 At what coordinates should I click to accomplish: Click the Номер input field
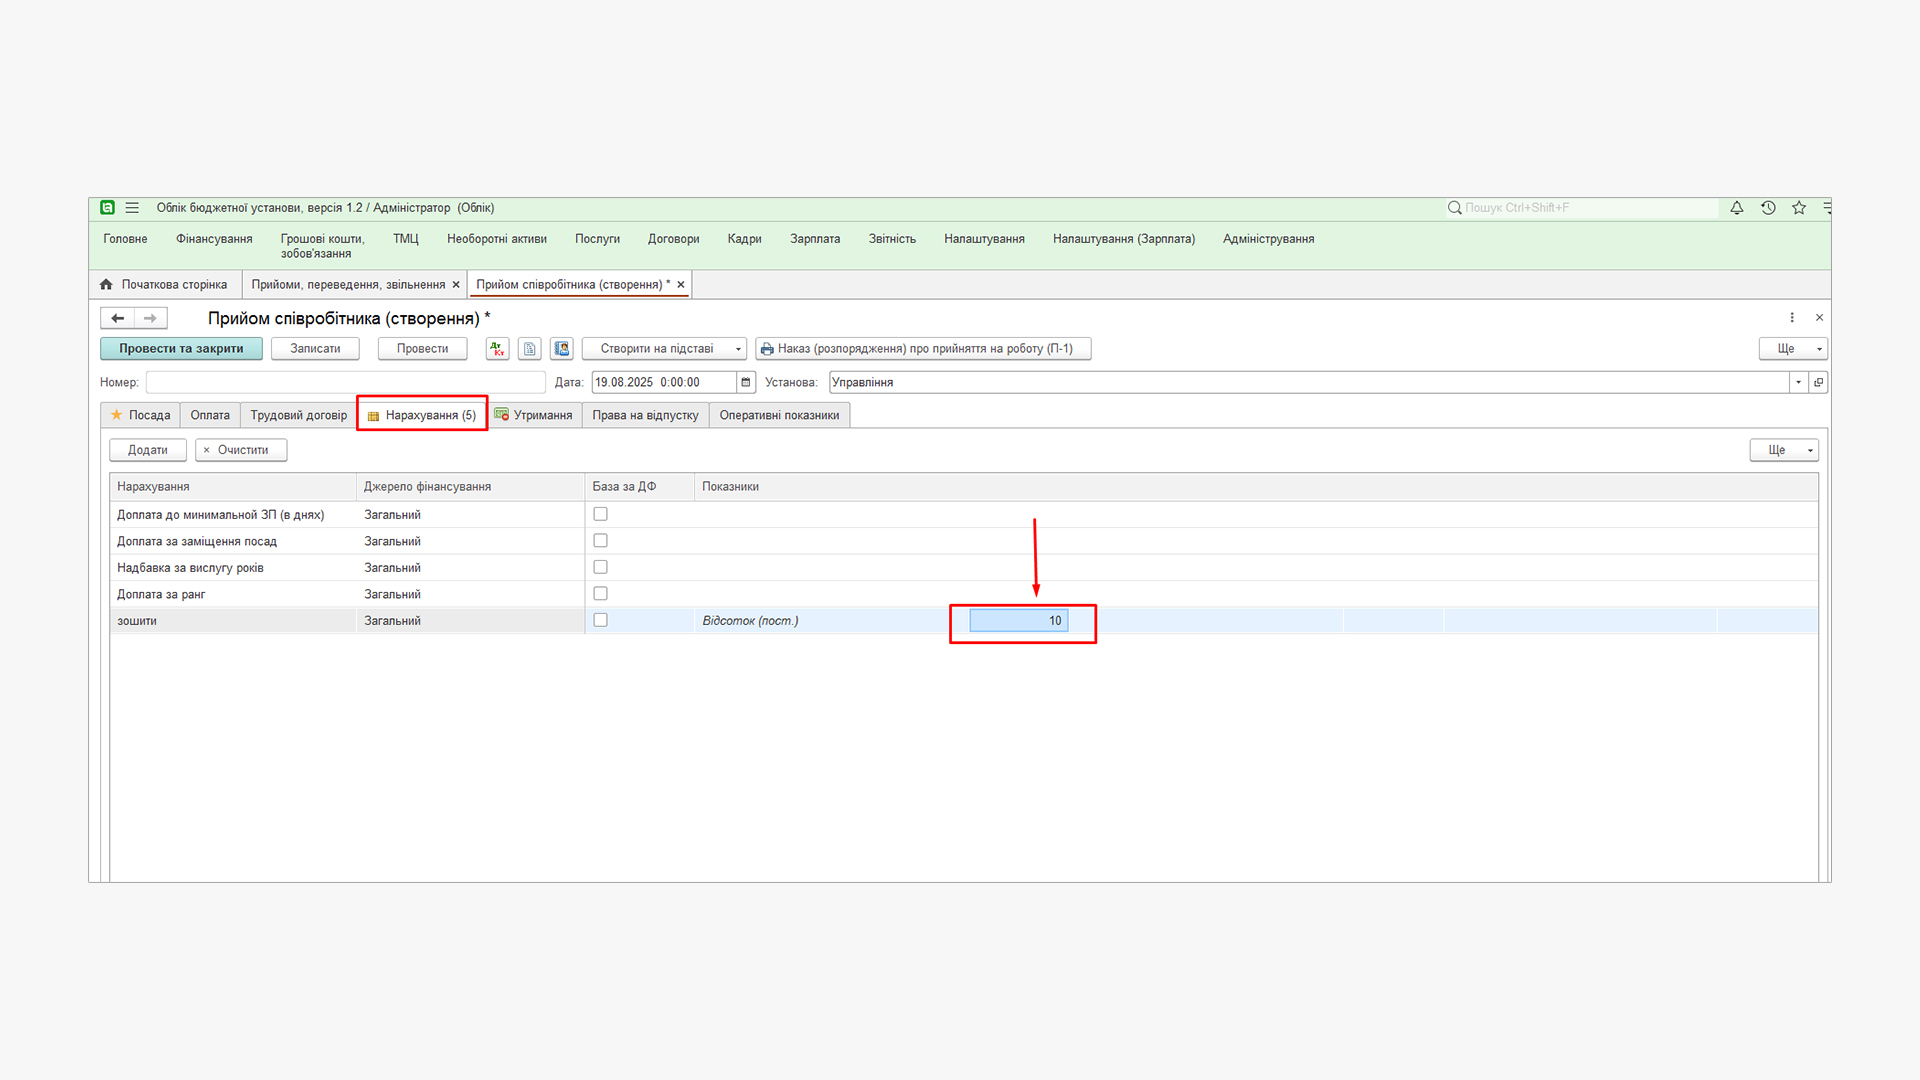pyautogui.click(x=345, y=382)
